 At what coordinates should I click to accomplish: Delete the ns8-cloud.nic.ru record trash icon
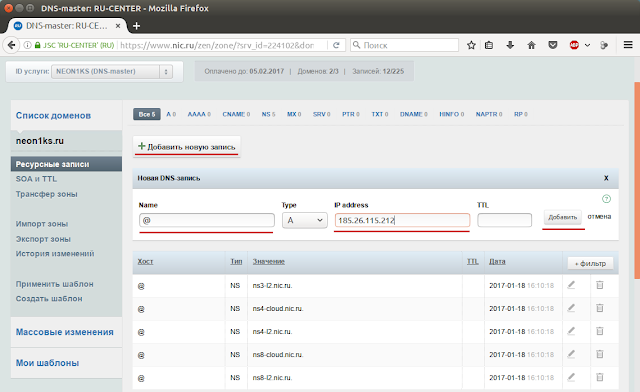click(600, 354)
